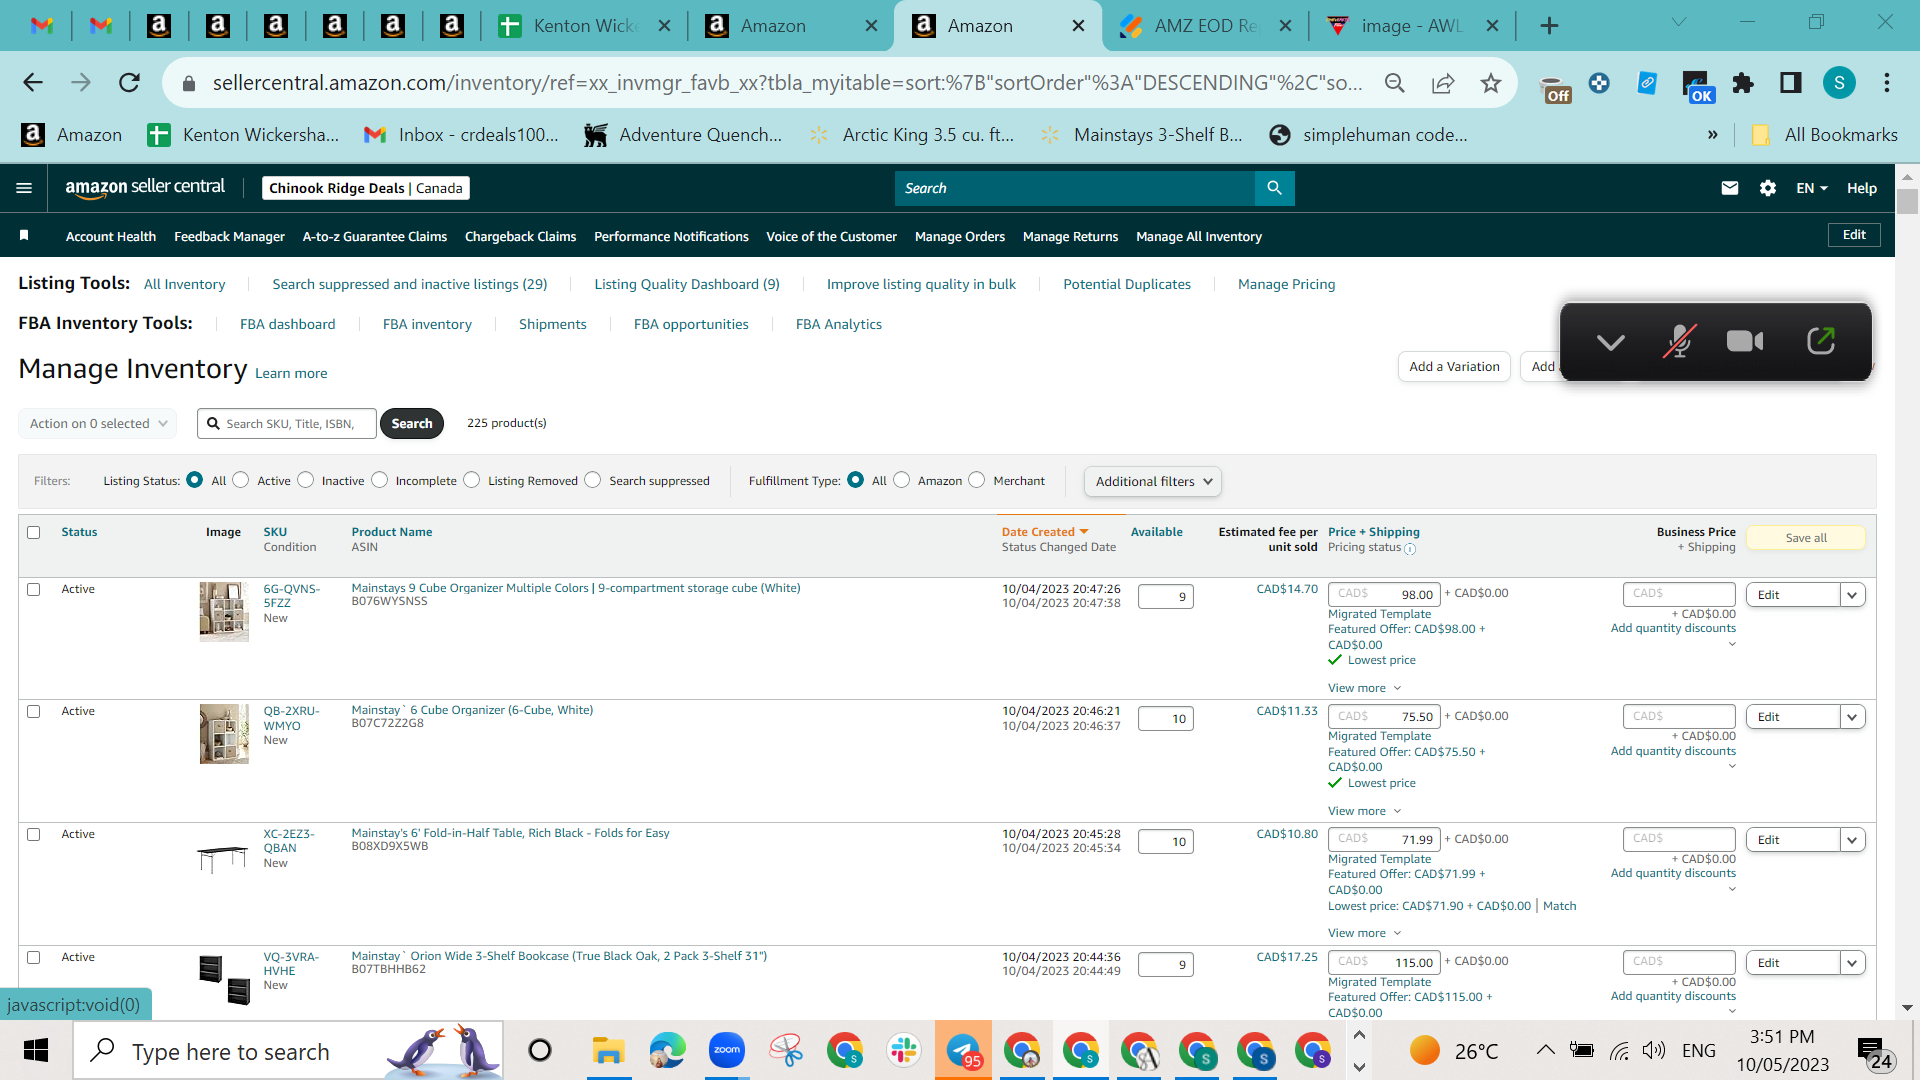Go back using the browser back arrow
The height and width of the screenshot is (1080, 1920).
(x=33, y=83)
